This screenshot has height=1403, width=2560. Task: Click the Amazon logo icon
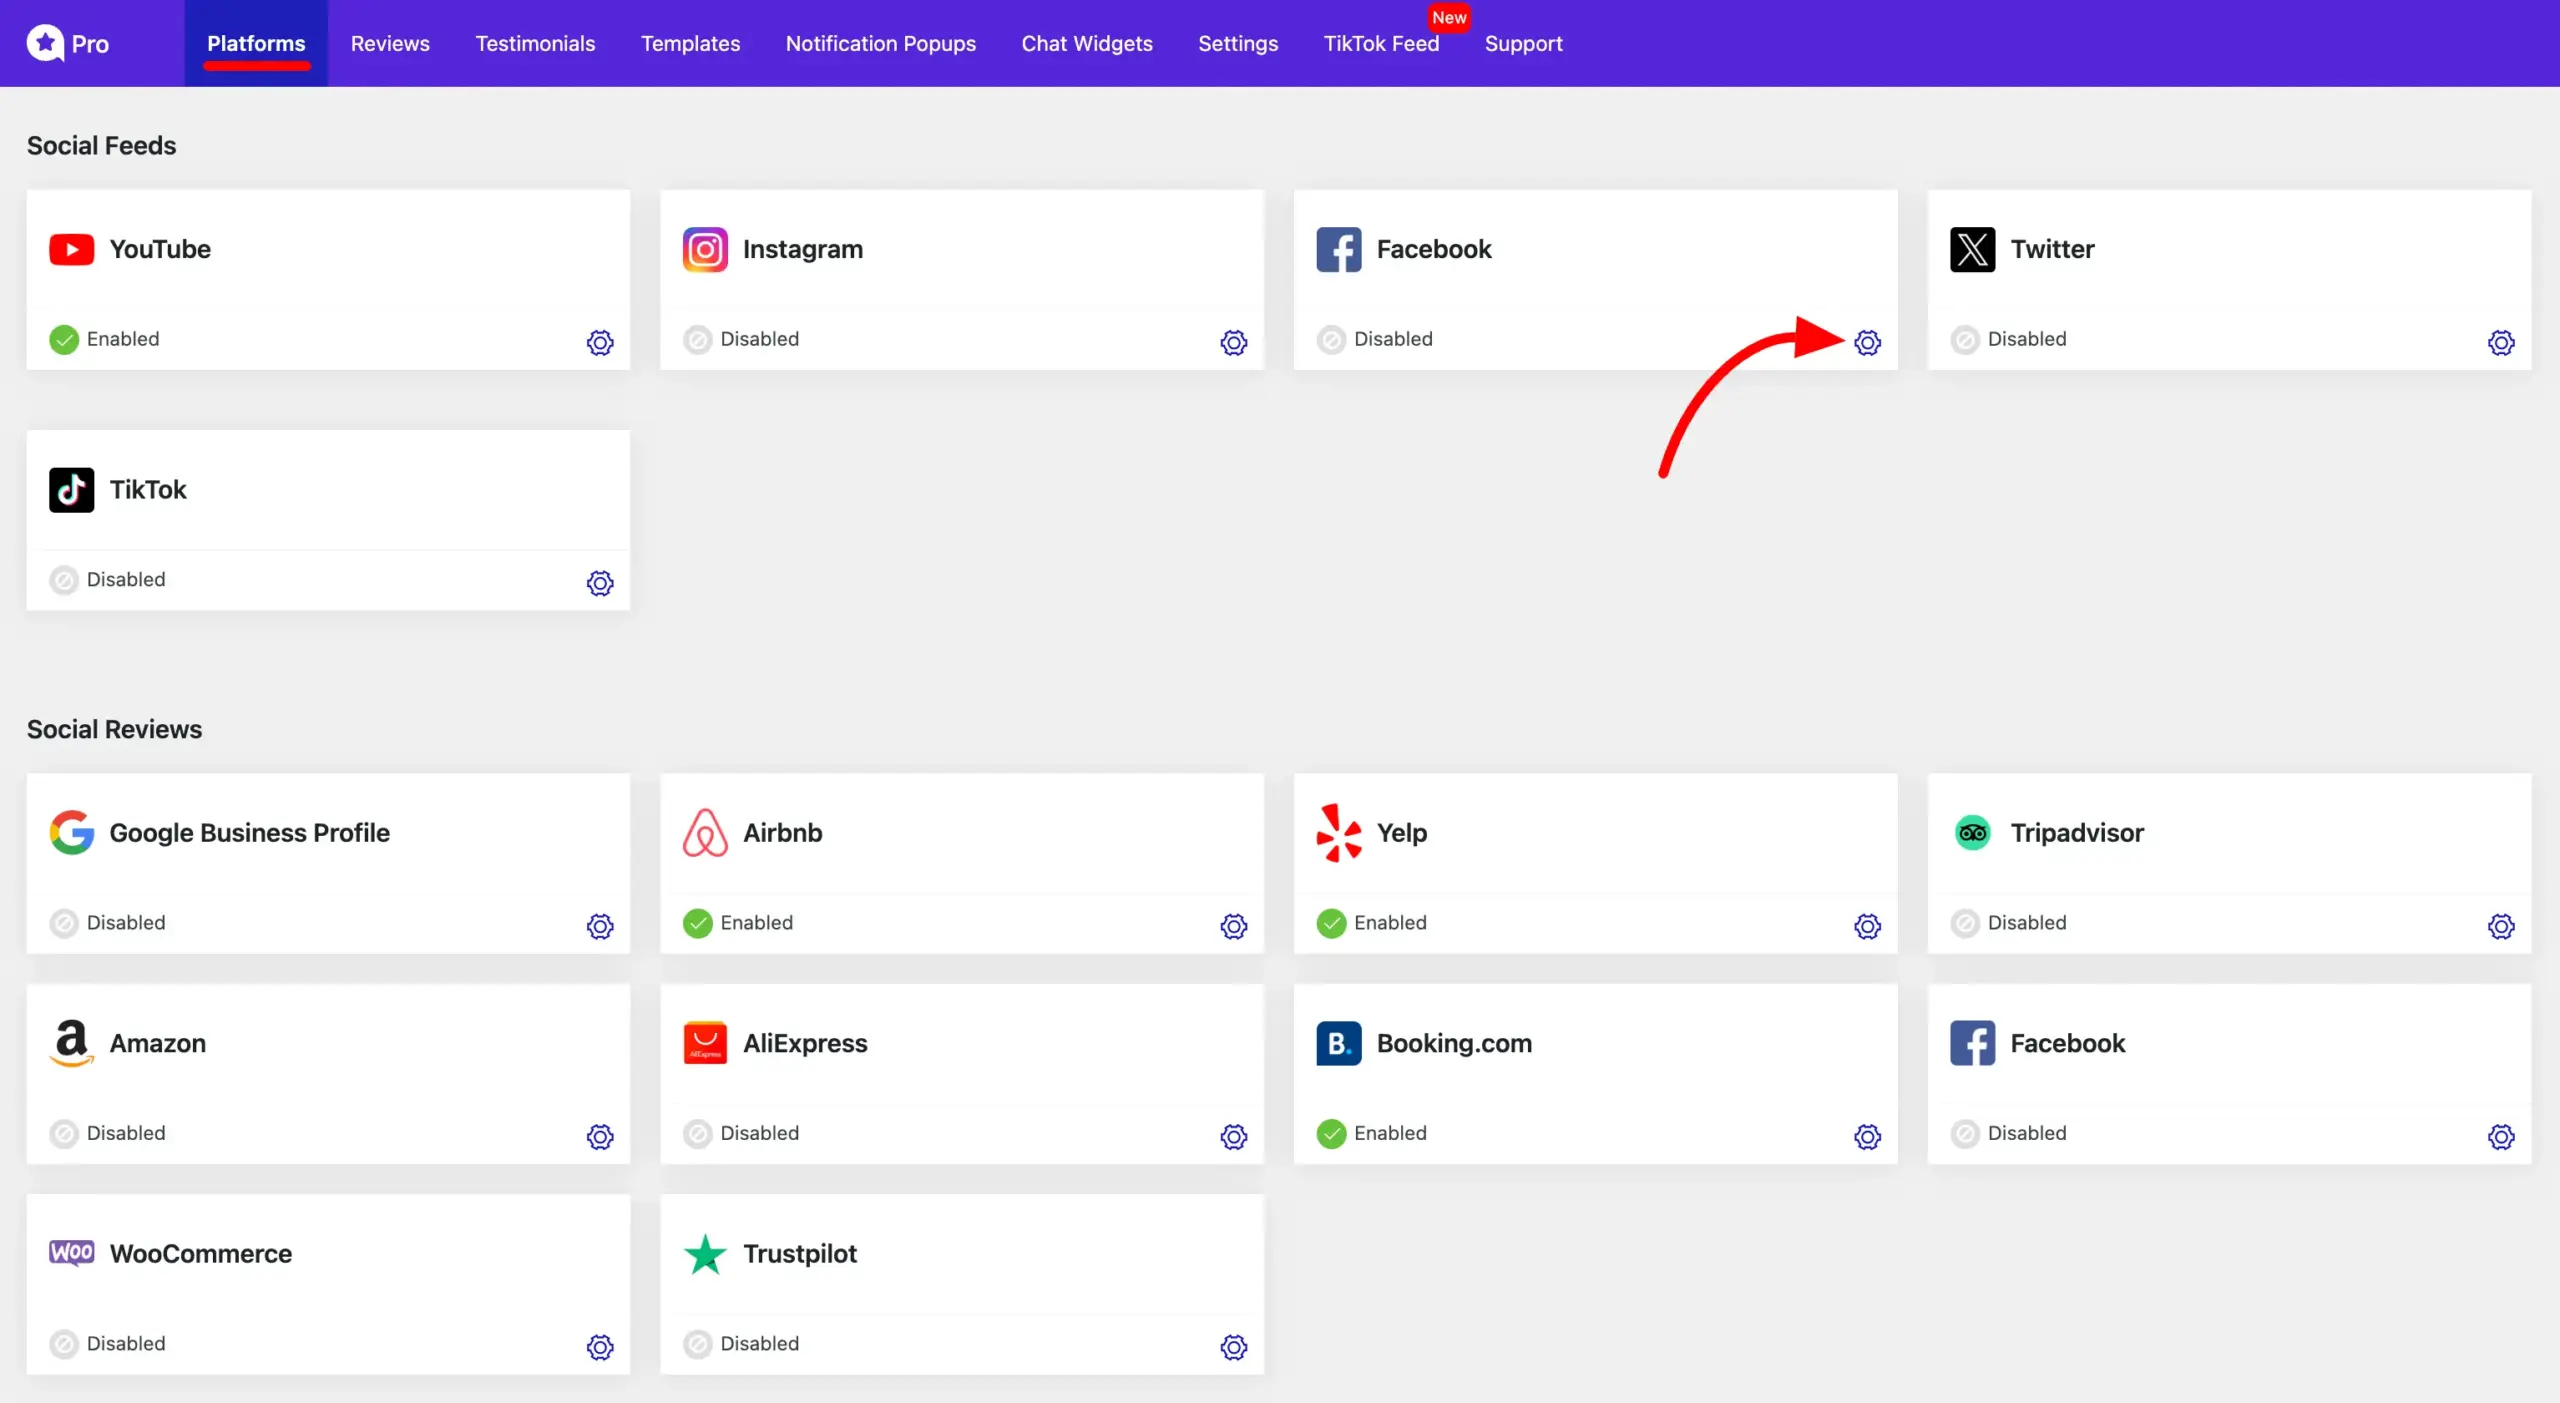71,1043
